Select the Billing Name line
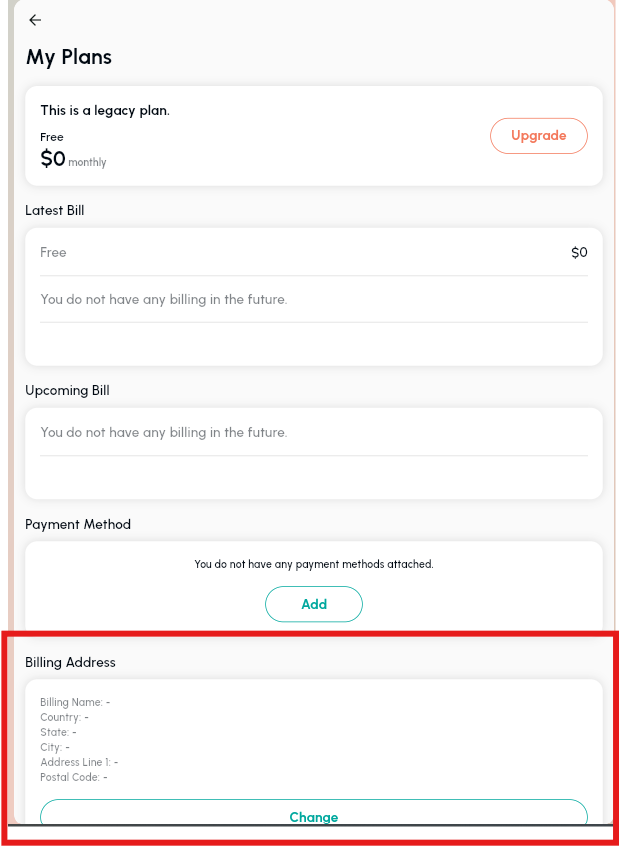The height and width of the screenshot is (847, 619). [x=75, y=702]
